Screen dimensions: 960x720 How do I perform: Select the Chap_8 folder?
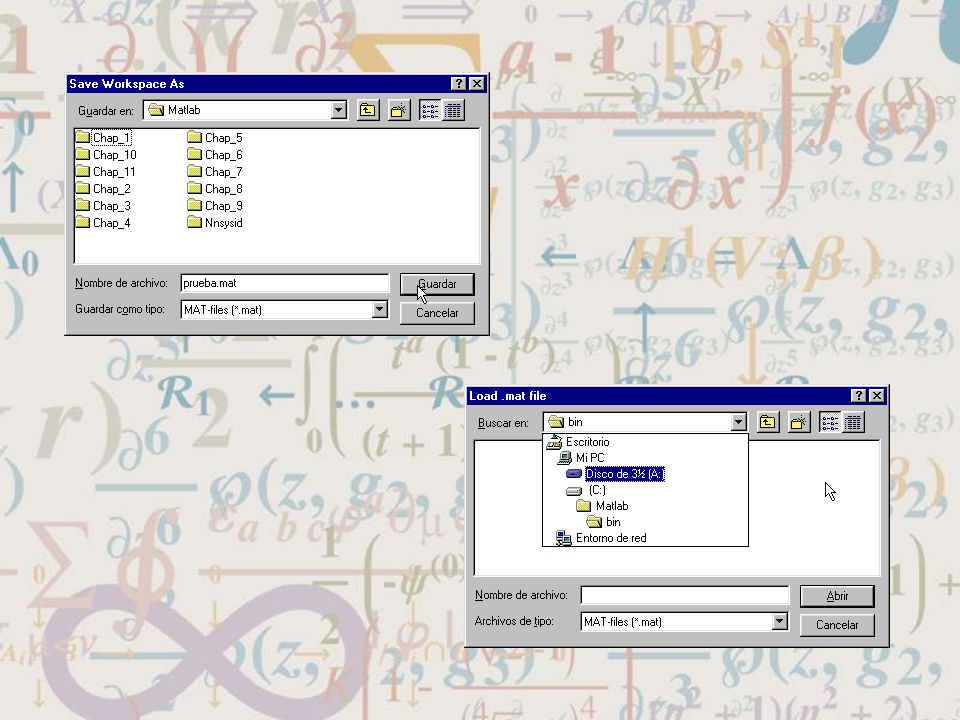click(215, 189)
